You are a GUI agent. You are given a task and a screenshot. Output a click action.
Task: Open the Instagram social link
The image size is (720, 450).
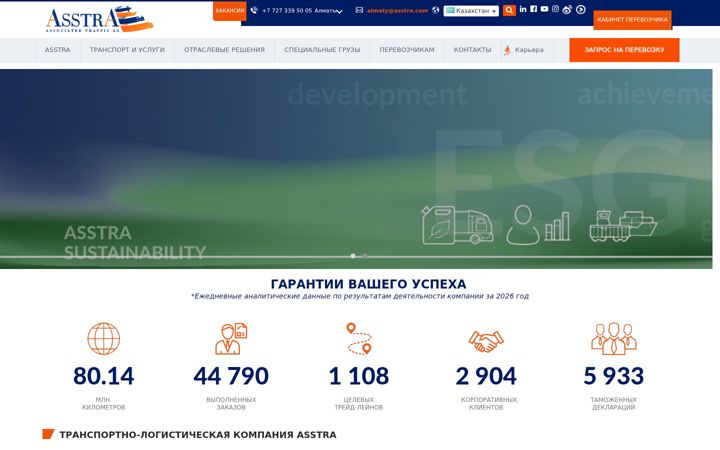(556, 9)
